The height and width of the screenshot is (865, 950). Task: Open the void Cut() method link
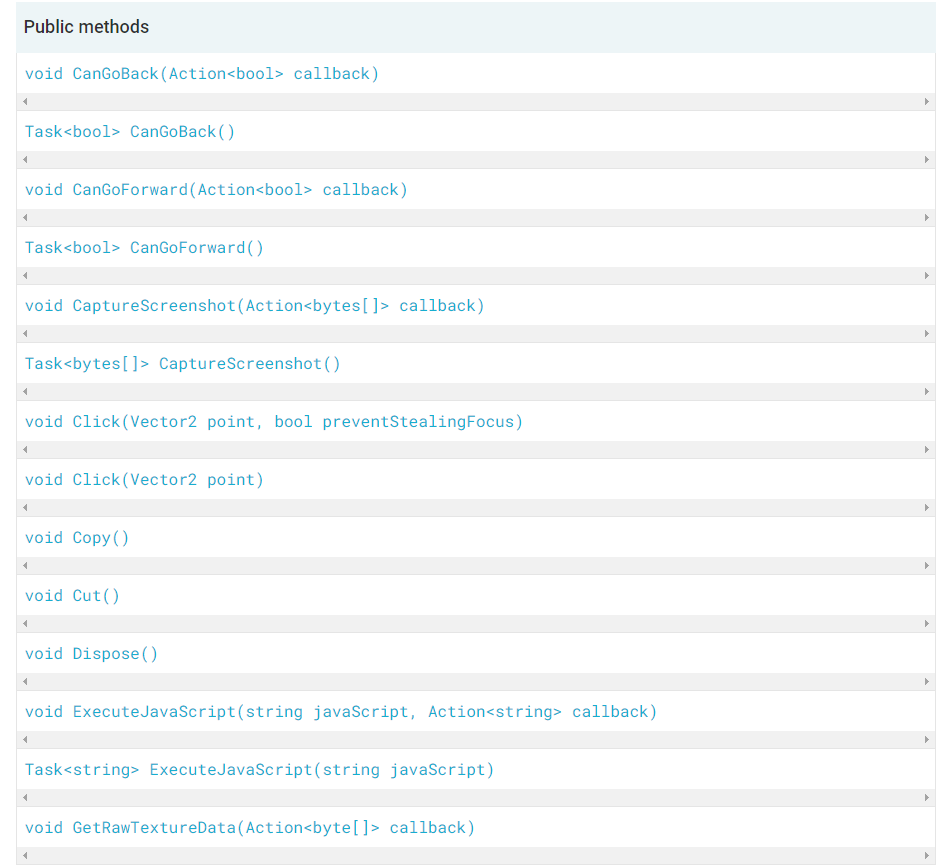(72, 596)
